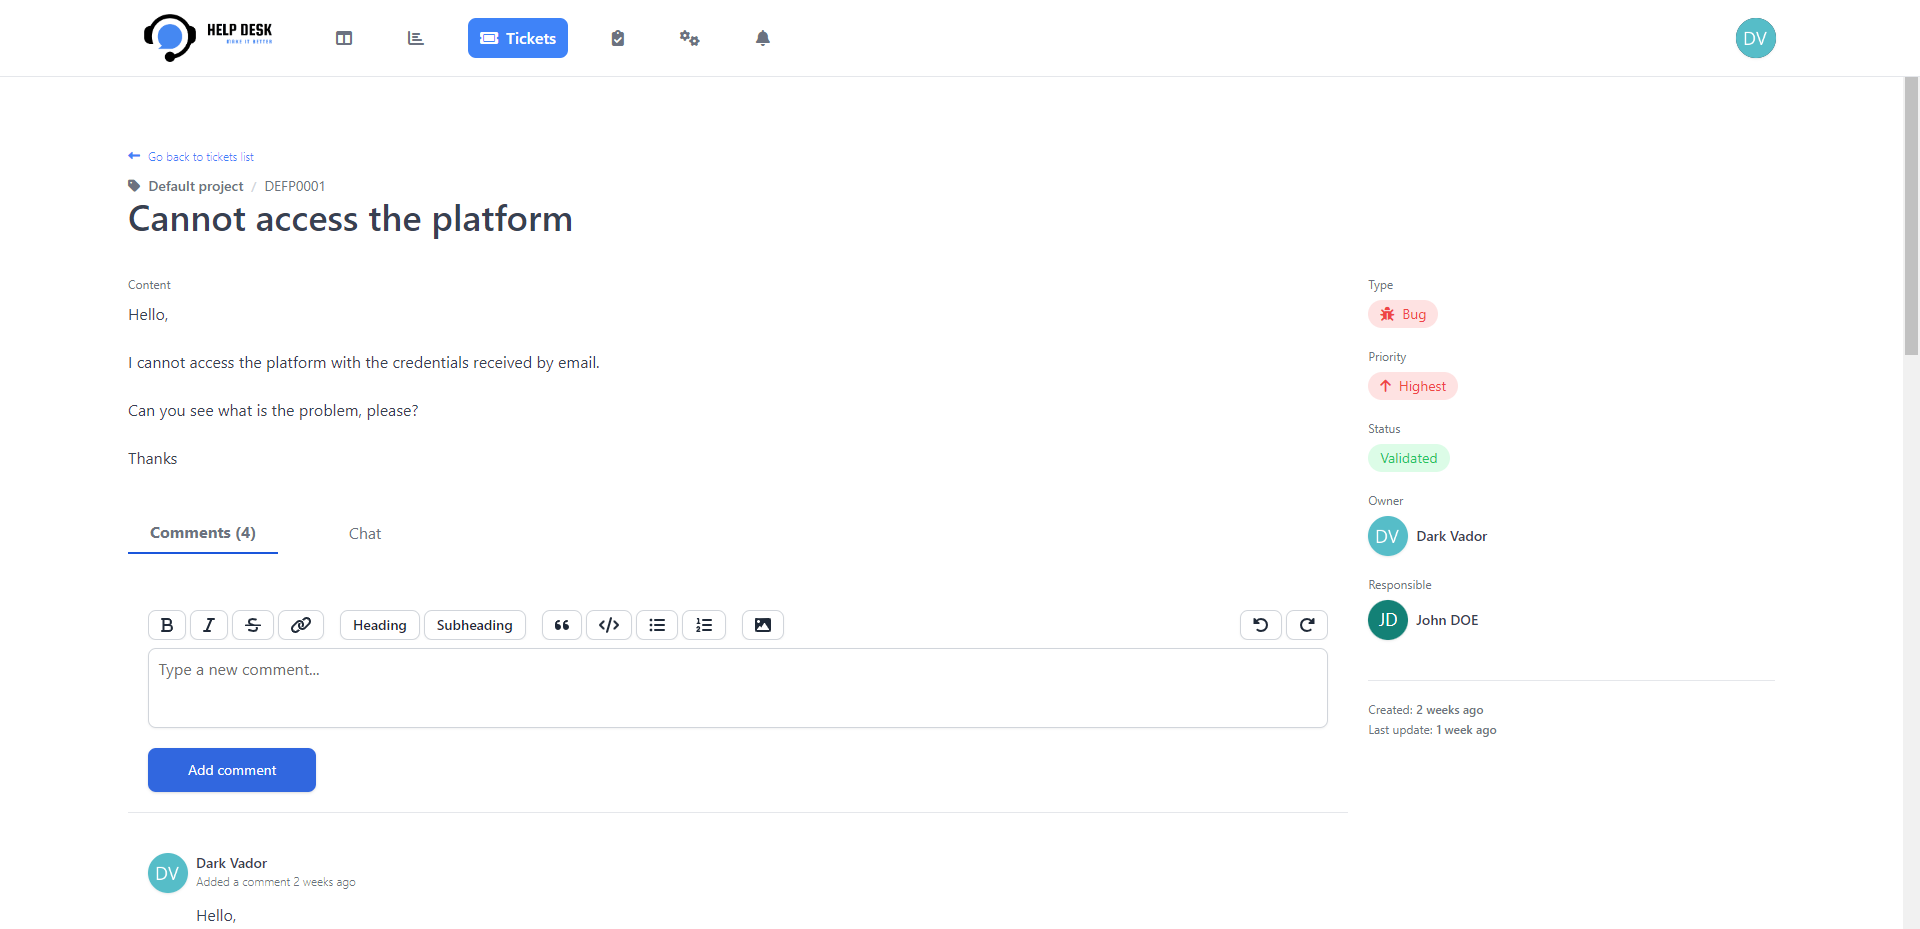Click the owner name Dark Vador
The width and height of the screenshot is (1920, 929).
pyautogui.click(x=1452, y=536)
